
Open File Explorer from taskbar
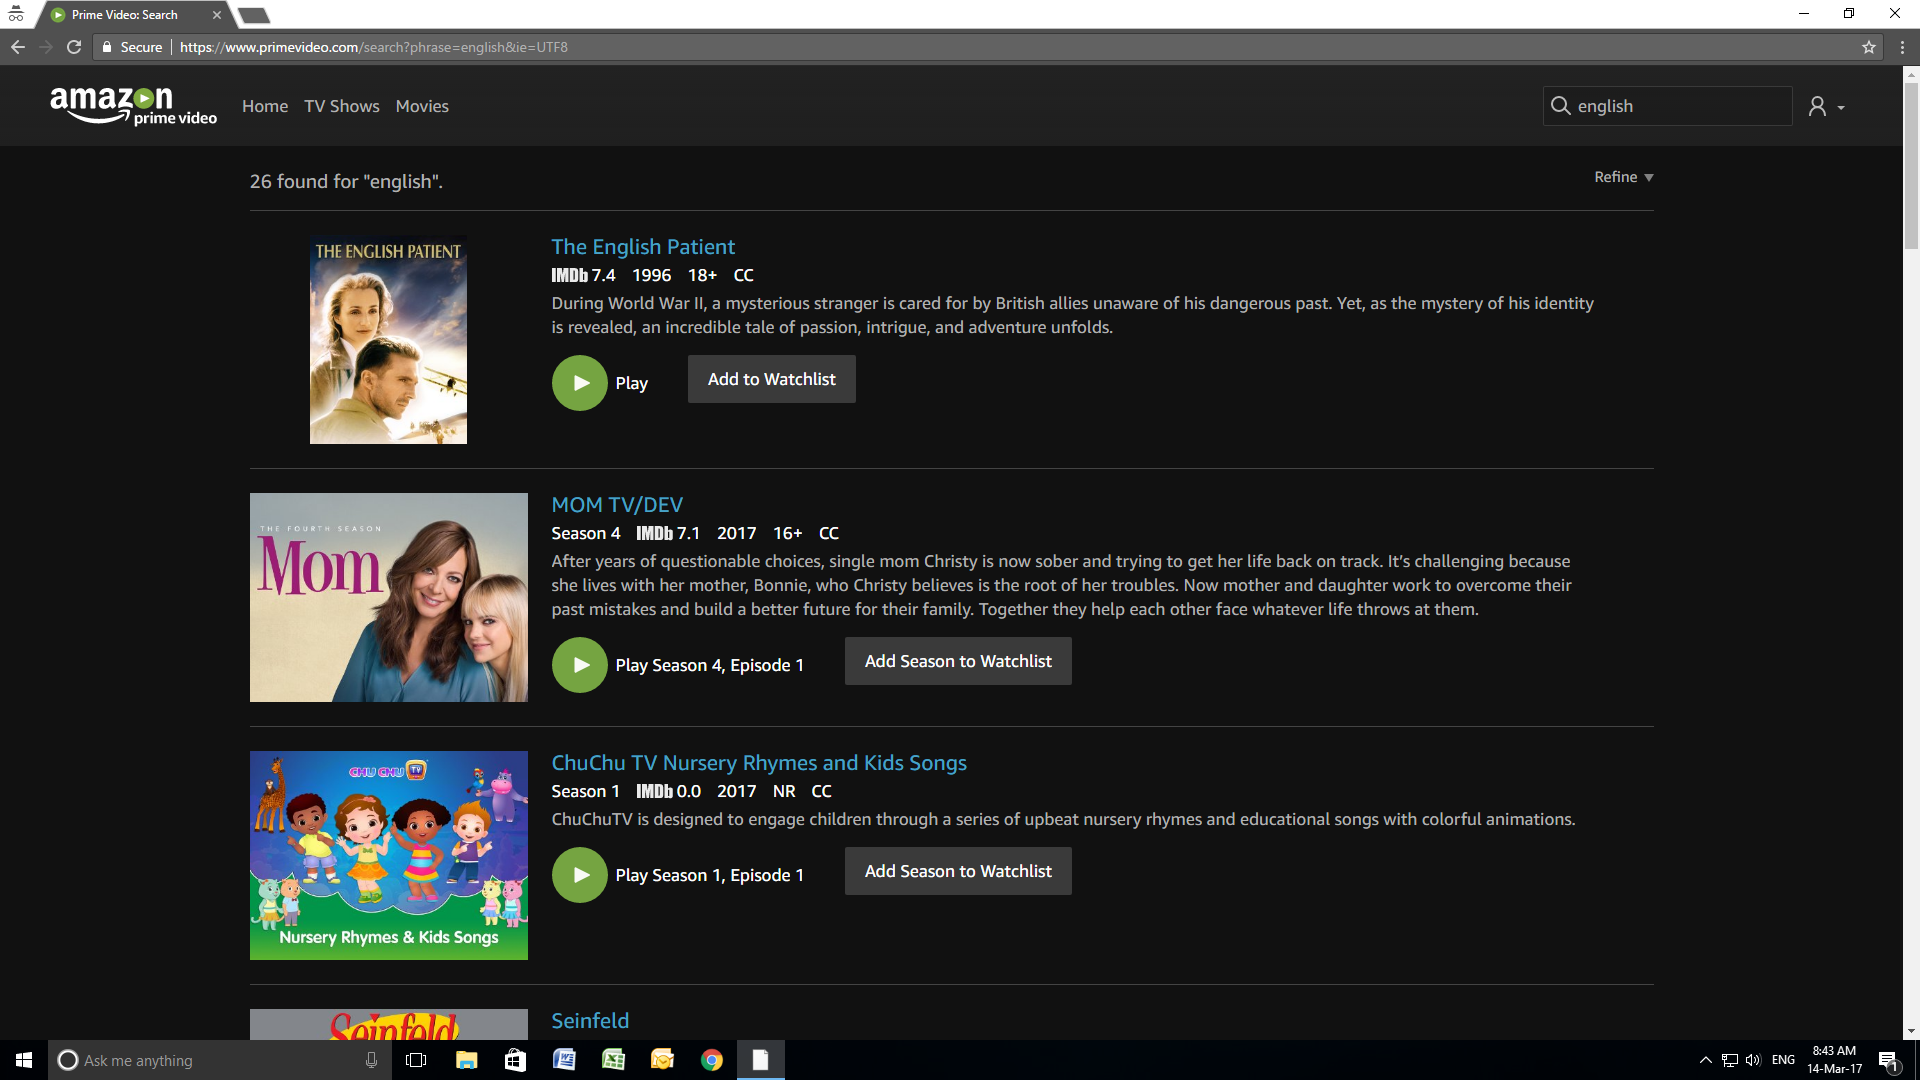coord(466,1060)
